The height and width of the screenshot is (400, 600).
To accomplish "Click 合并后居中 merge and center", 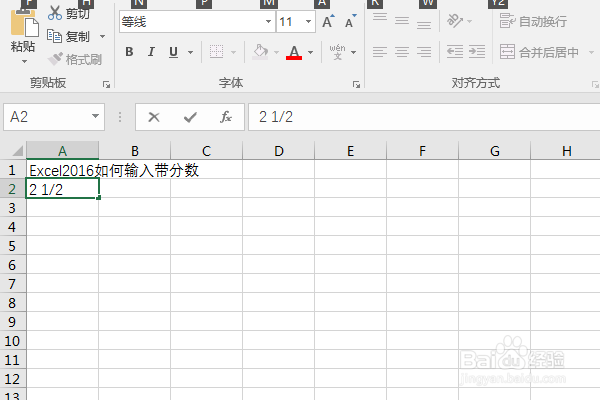I will pos(539,52).
